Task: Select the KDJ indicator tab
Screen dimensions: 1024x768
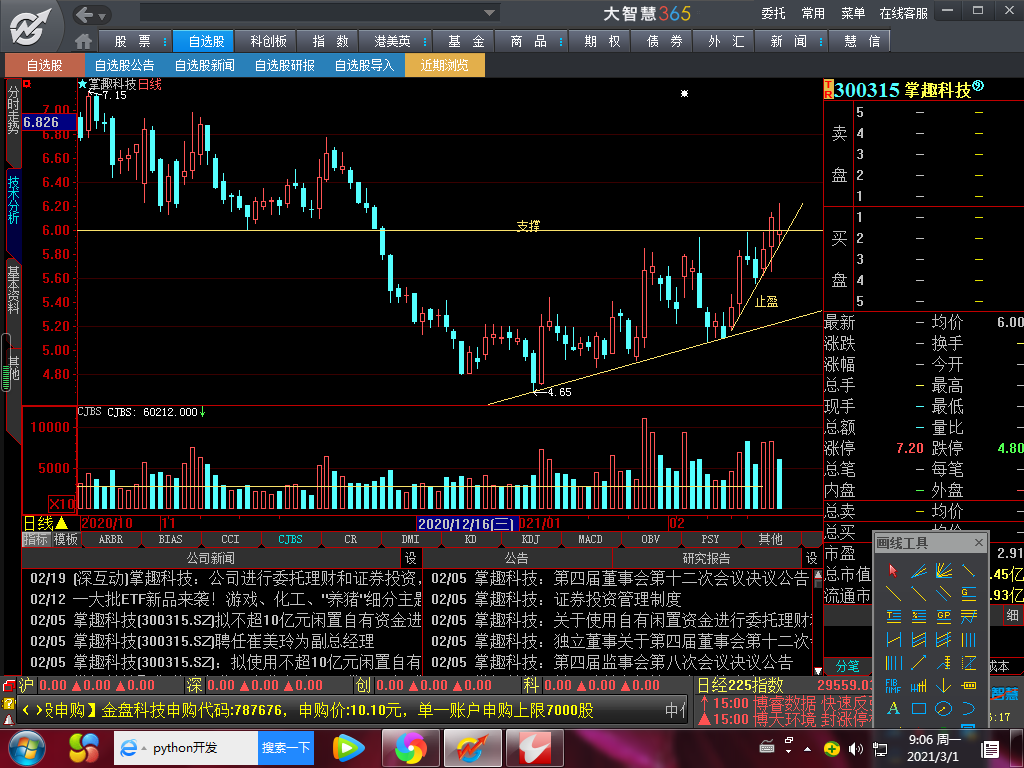Action: point(530,539)
